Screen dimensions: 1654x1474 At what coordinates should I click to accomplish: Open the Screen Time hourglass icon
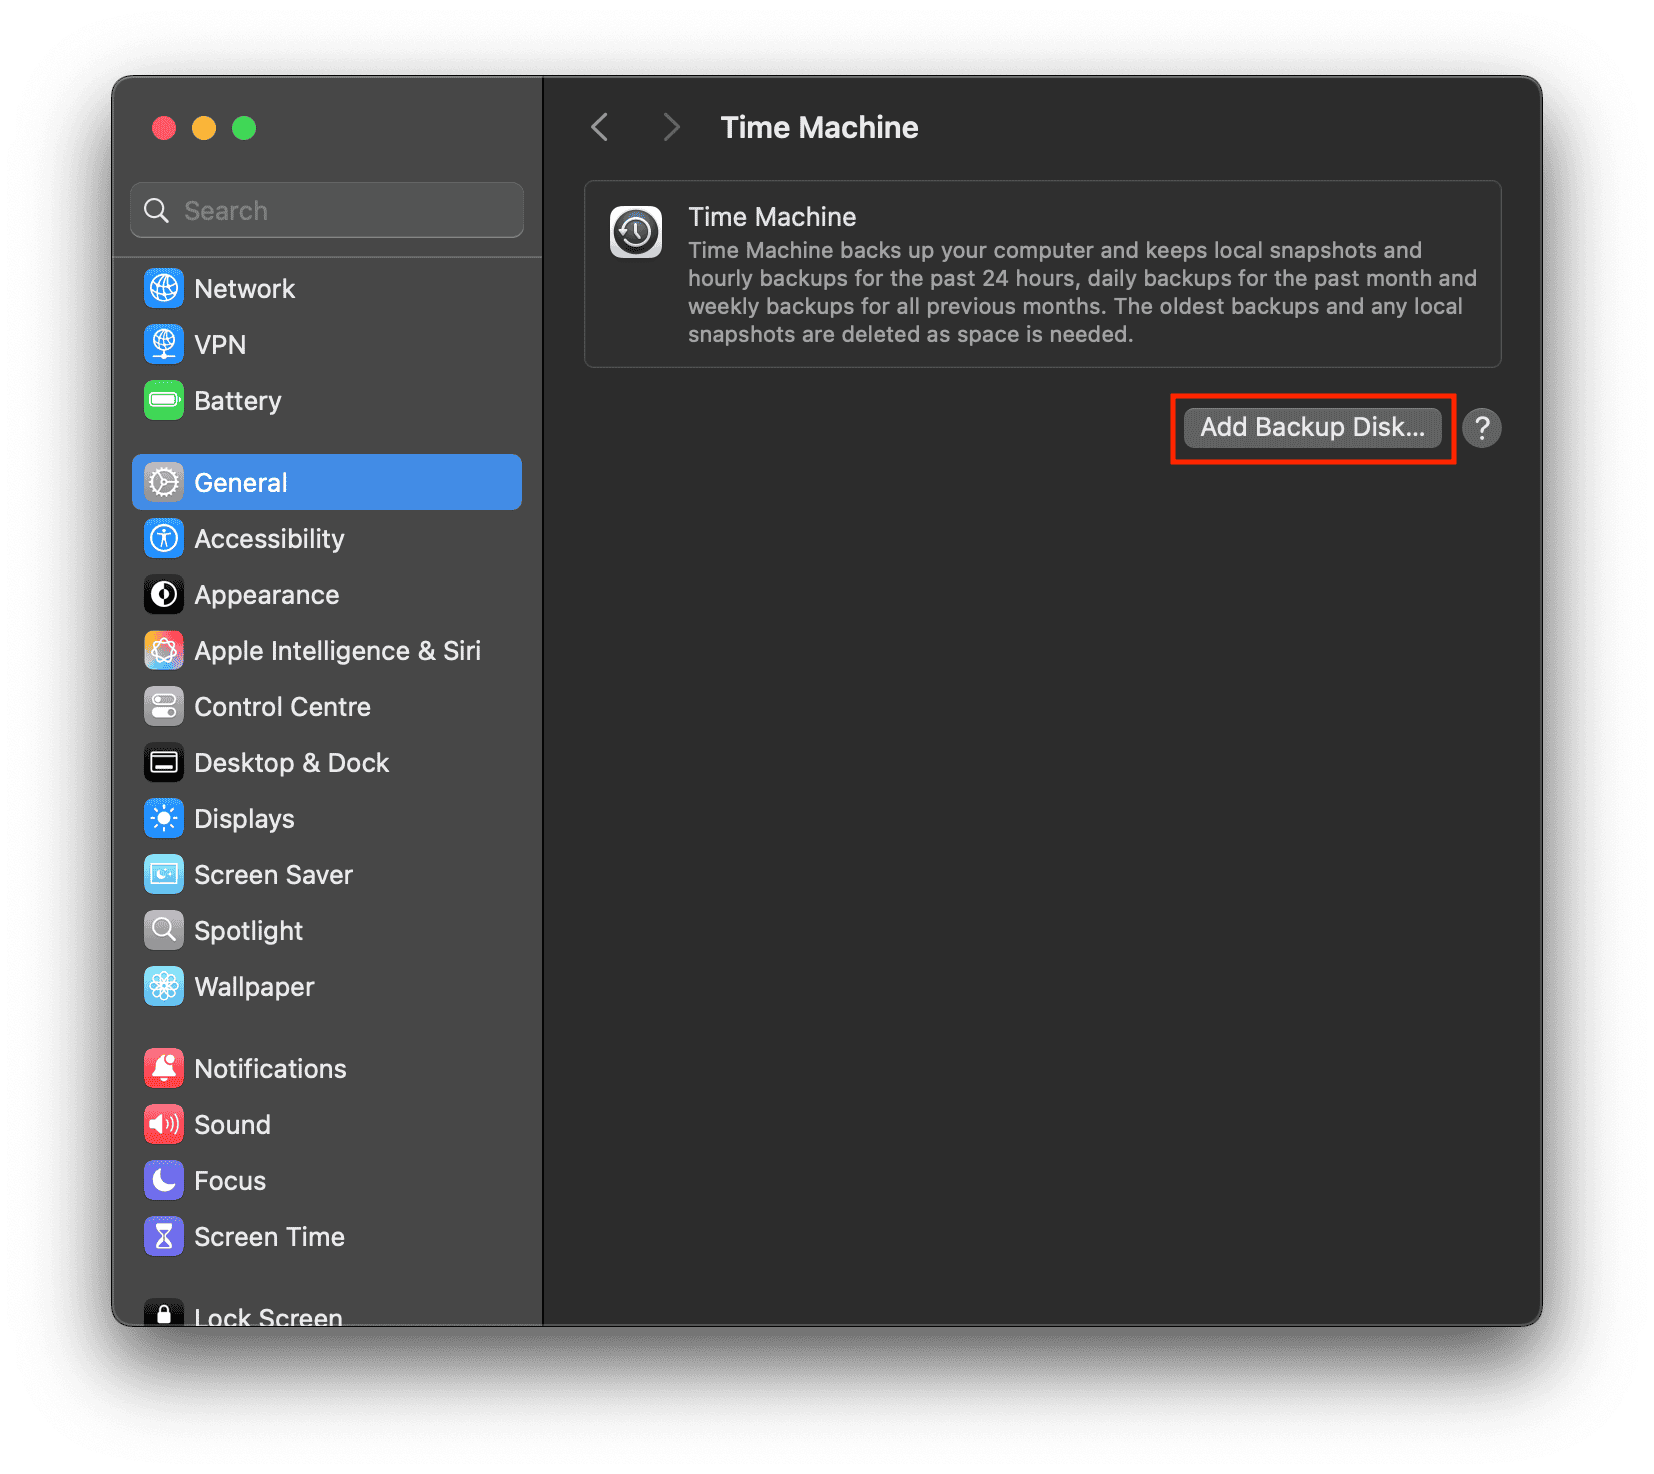click(x=164, y=1237)
